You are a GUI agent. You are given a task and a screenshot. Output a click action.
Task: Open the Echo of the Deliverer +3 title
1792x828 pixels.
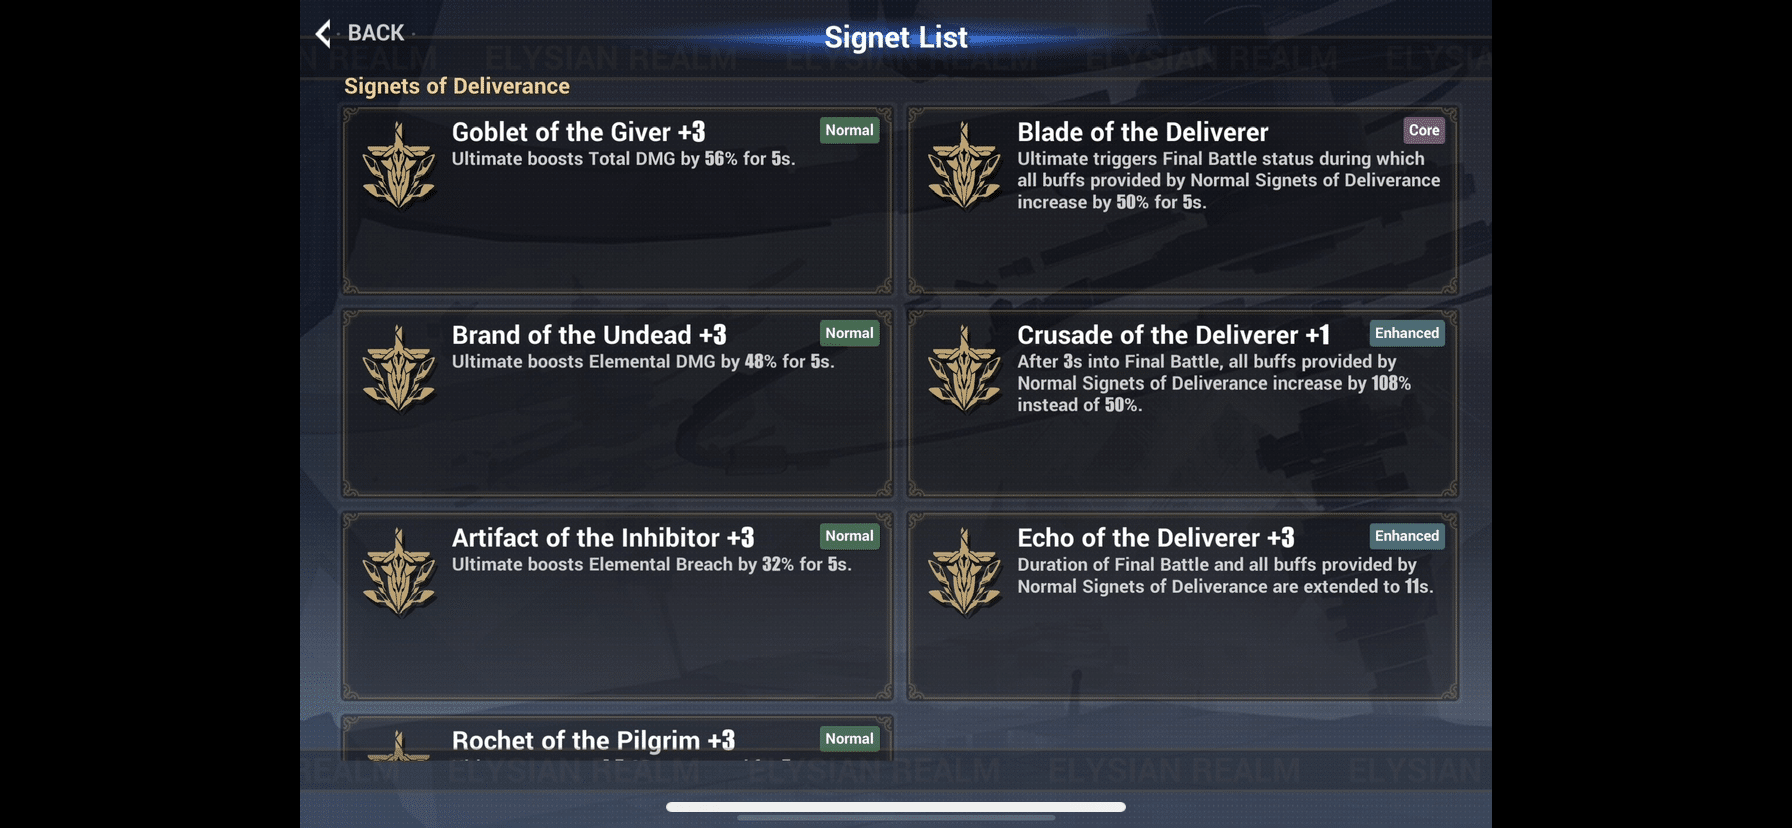click(1155, 538)
